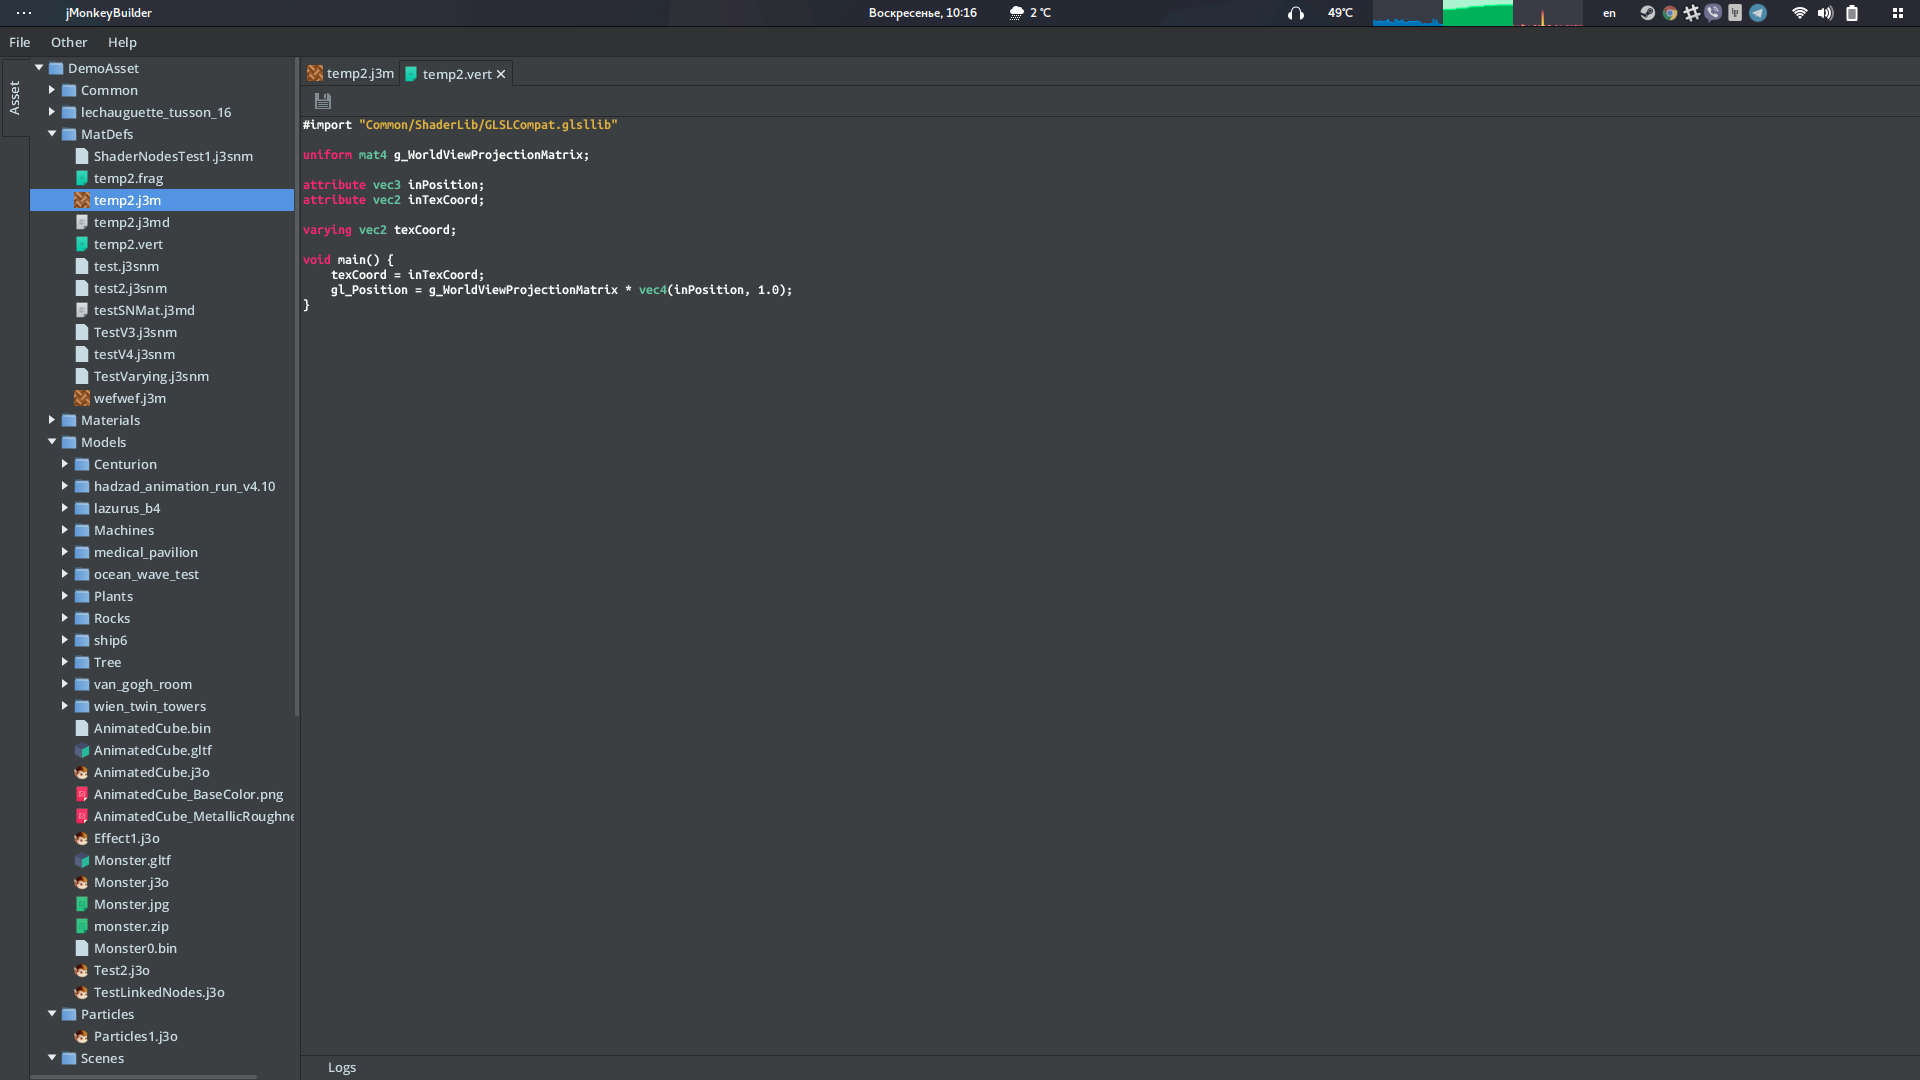
Task: Toggle the vertical Asset panel tab on the left
Action: [x=15, y=97]
